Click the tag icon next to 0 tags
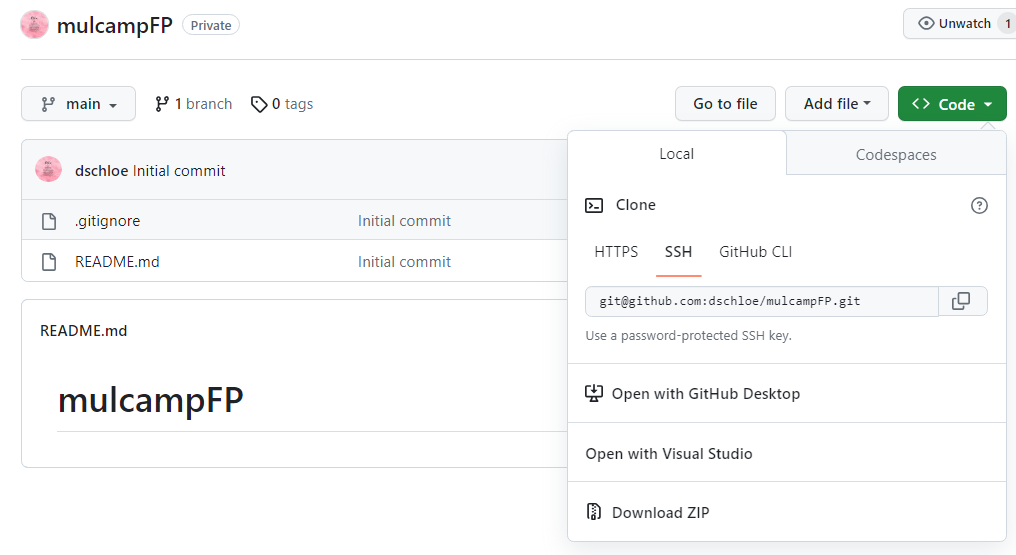1016x555 pixels. click(259, 104)
